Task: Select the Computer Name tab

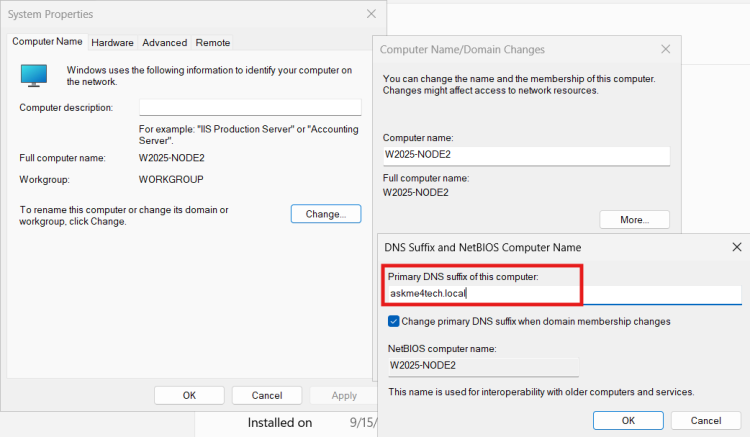Action: click(x=47, y=42)
